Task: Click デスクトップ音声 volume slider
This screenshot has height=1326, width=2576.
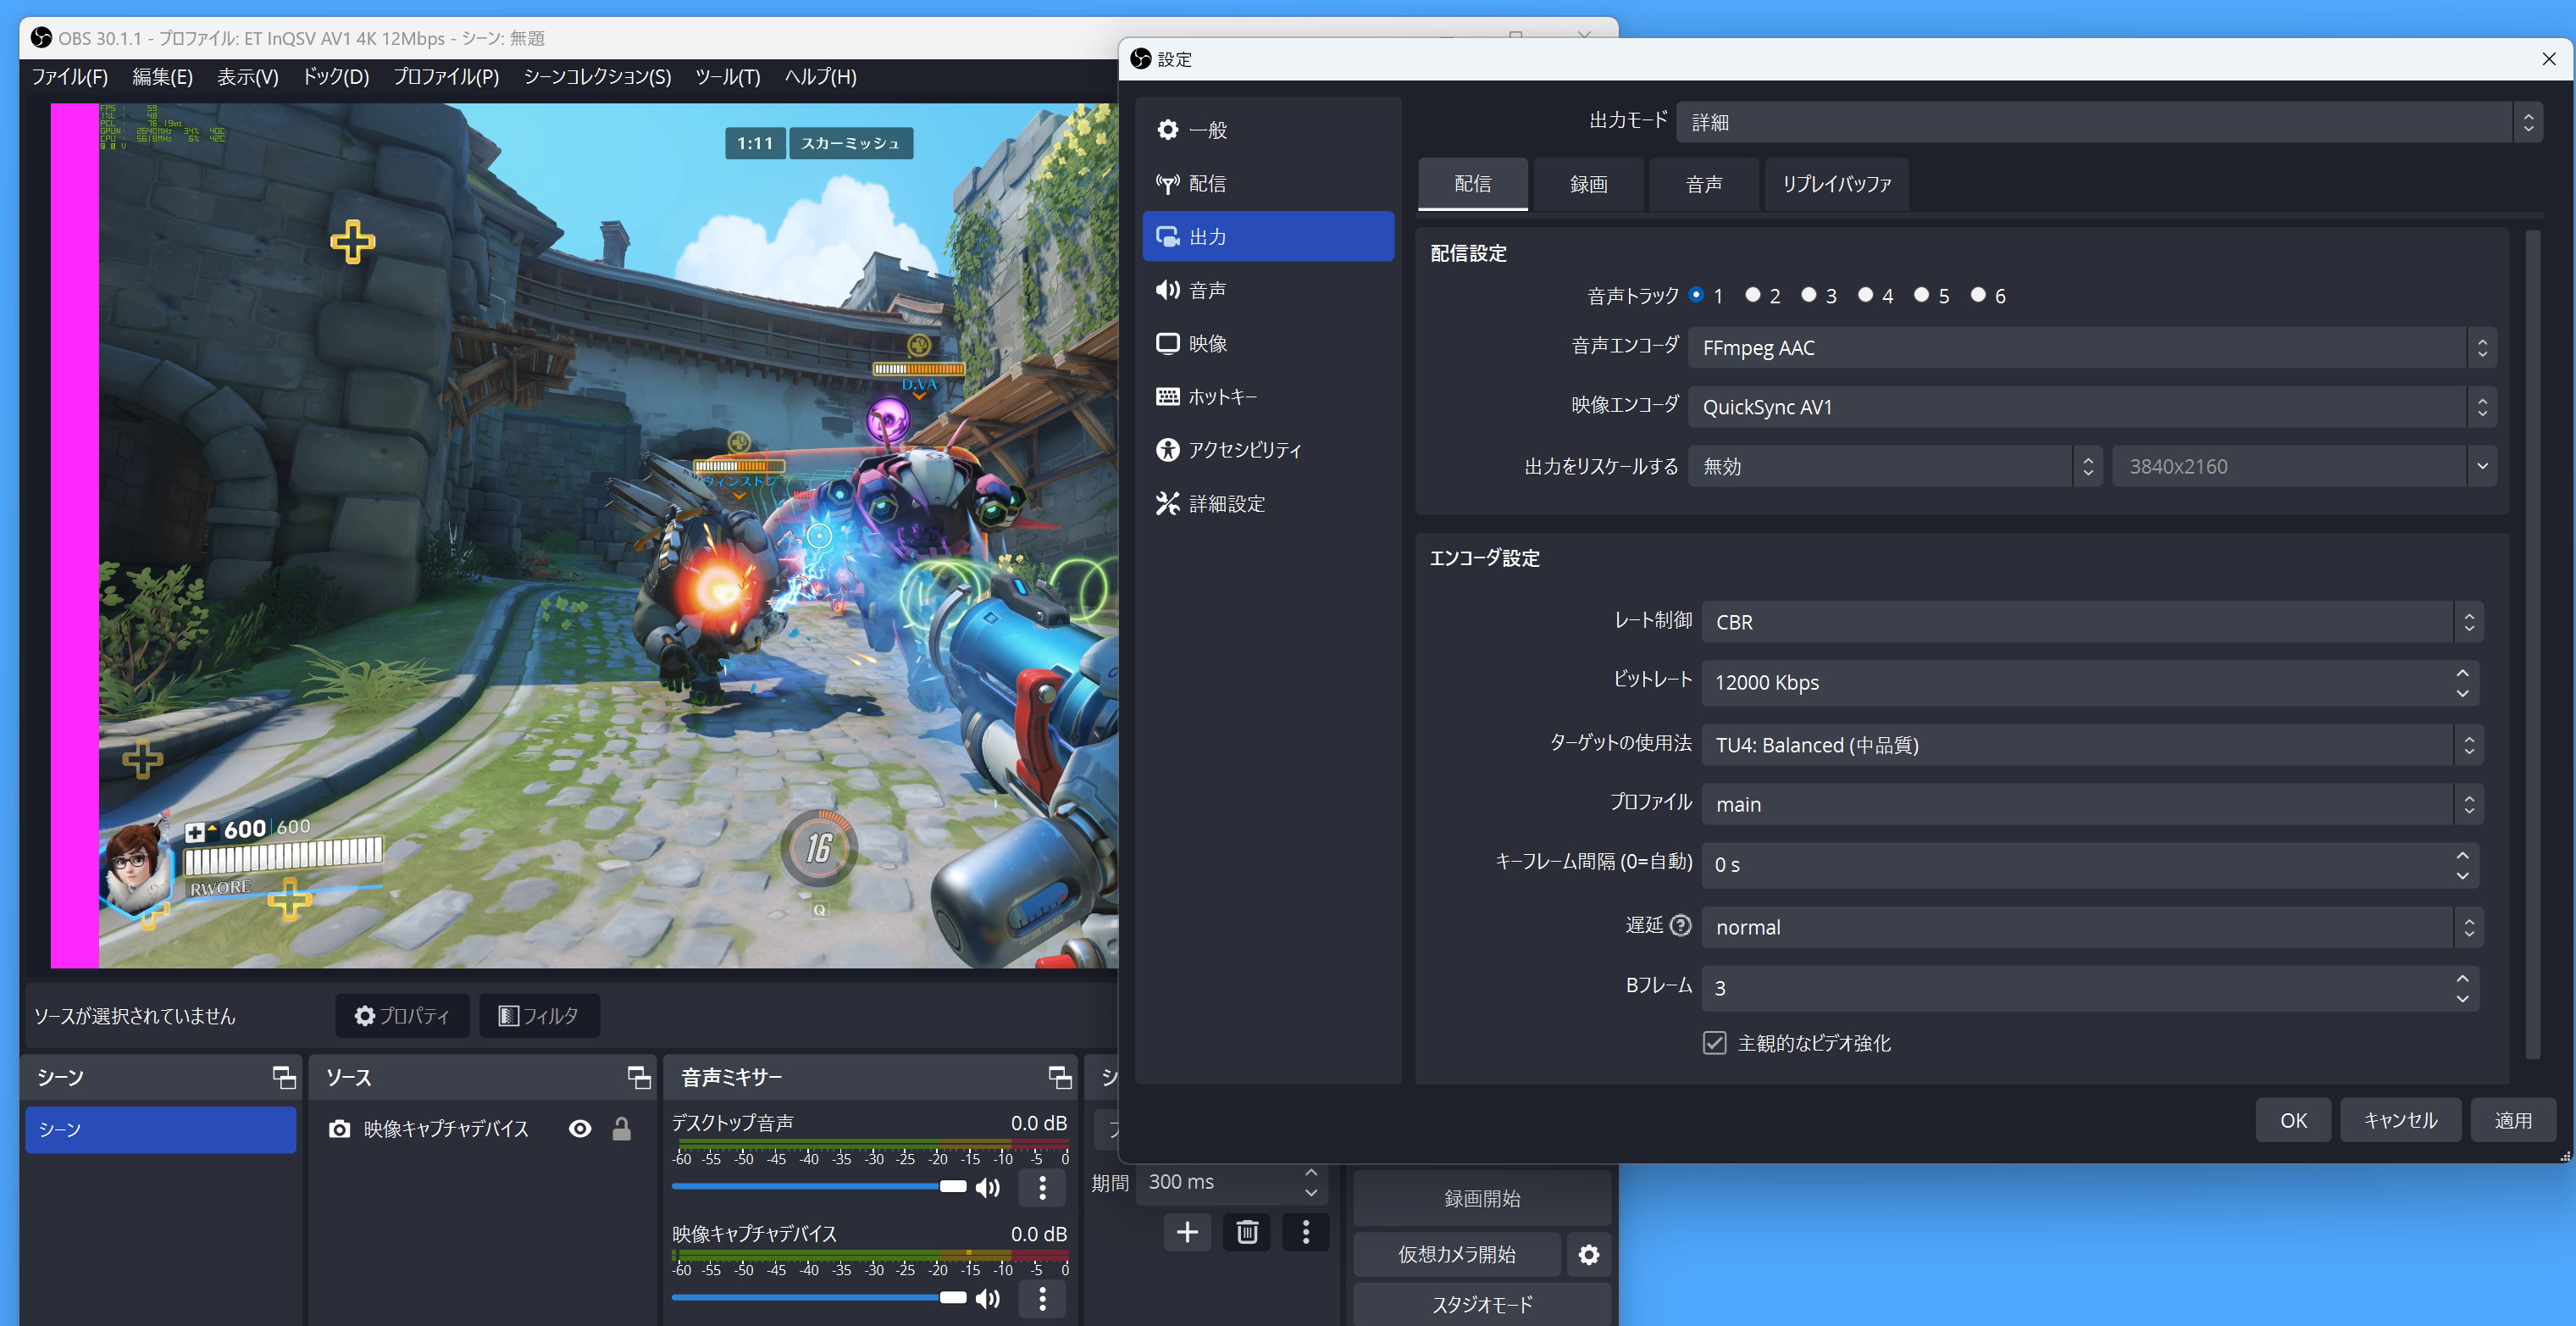Action: click(820, 1187)
